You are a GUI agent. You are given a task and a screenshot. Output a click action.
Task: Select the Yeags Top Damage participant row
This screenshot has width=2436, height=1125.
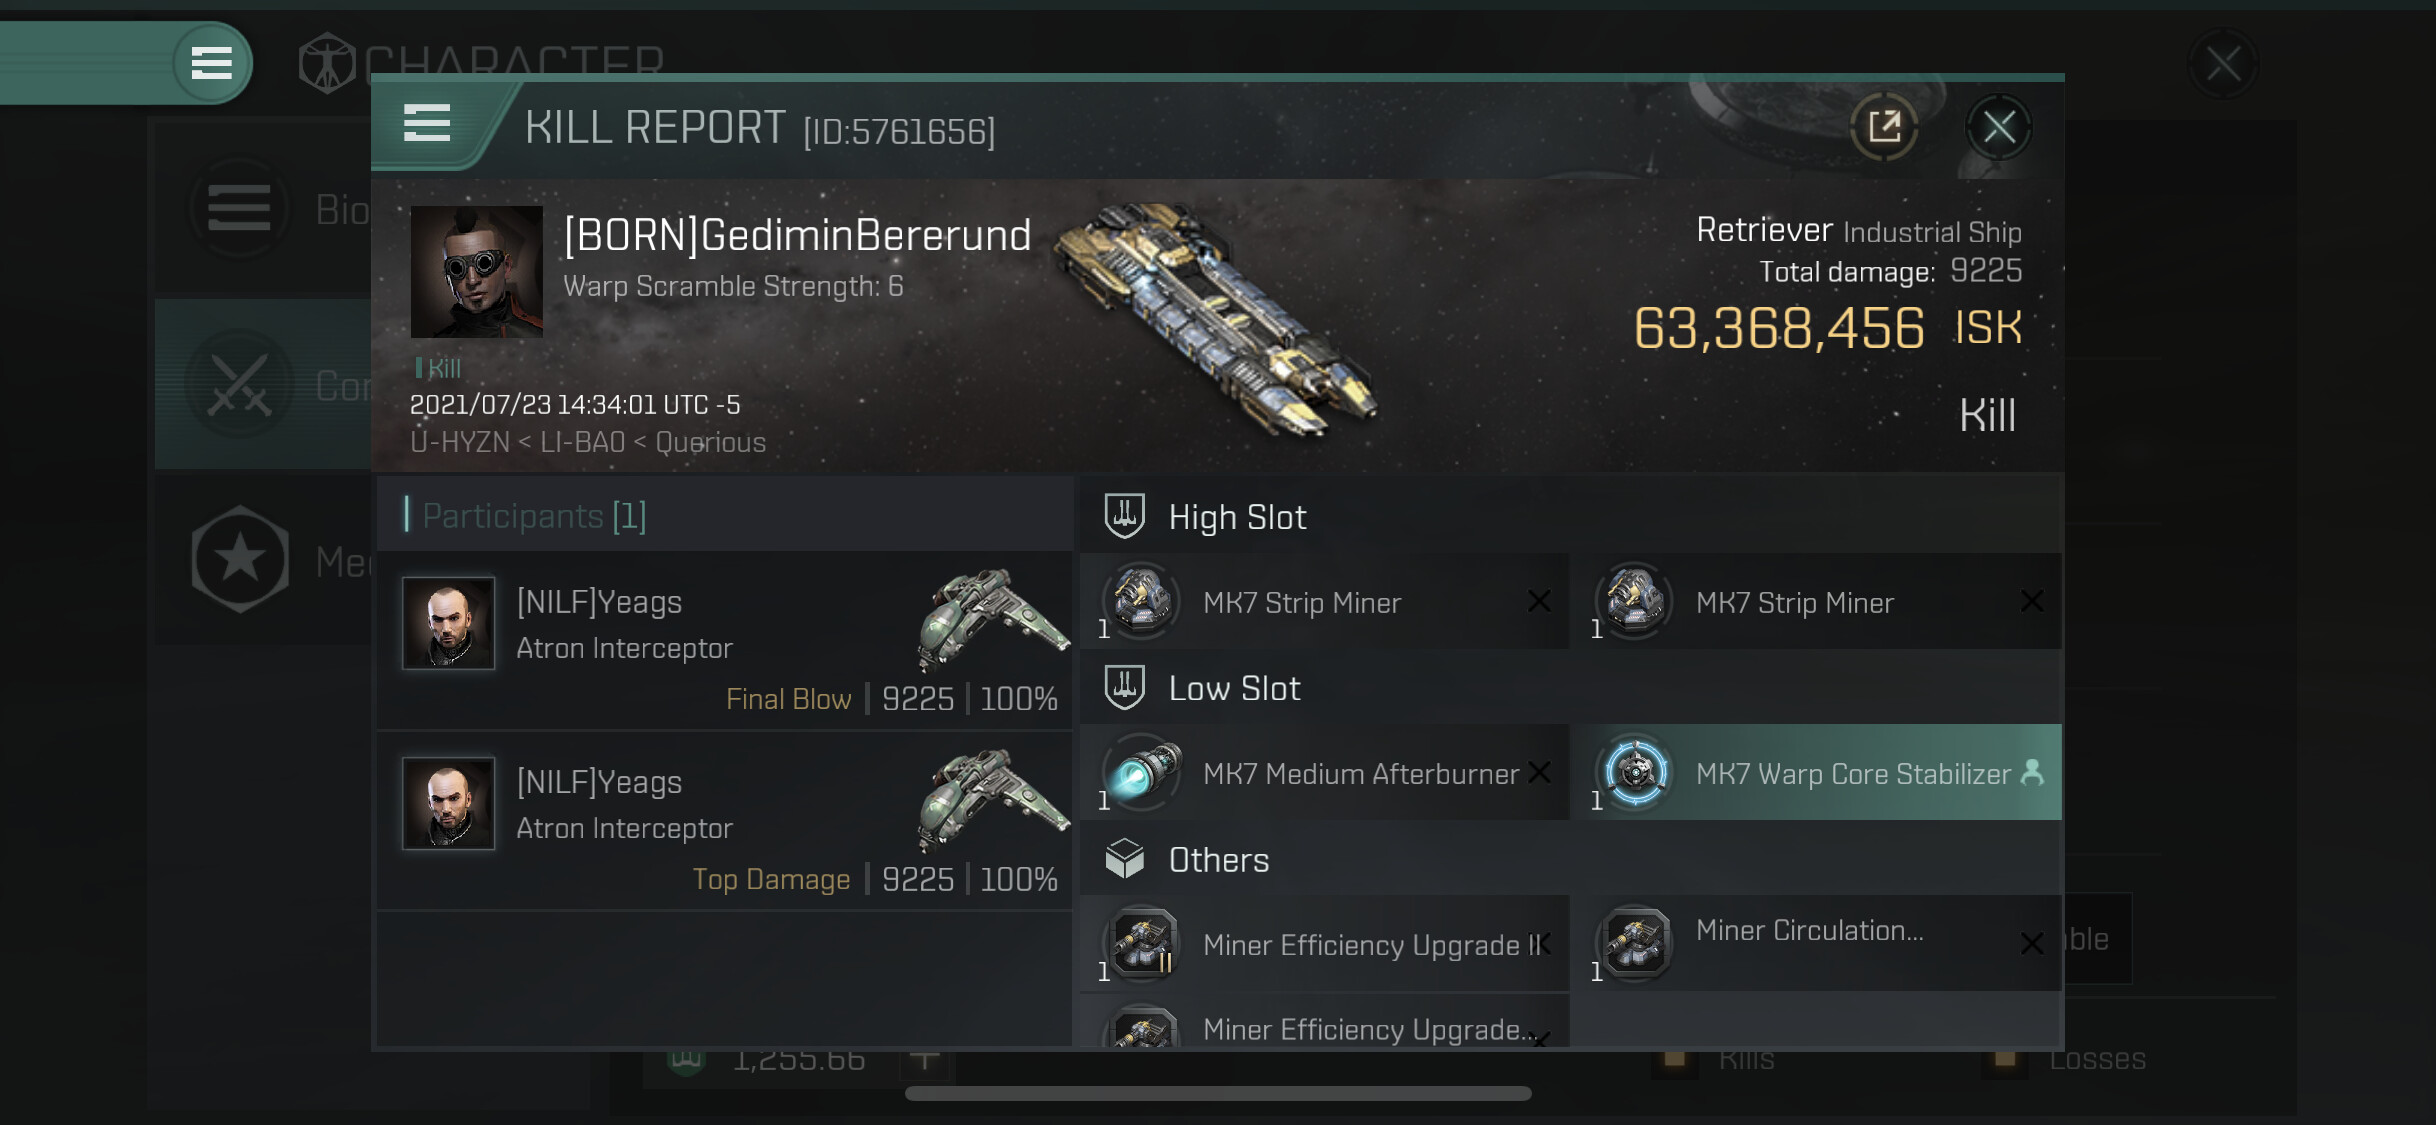tap(724, 821)
